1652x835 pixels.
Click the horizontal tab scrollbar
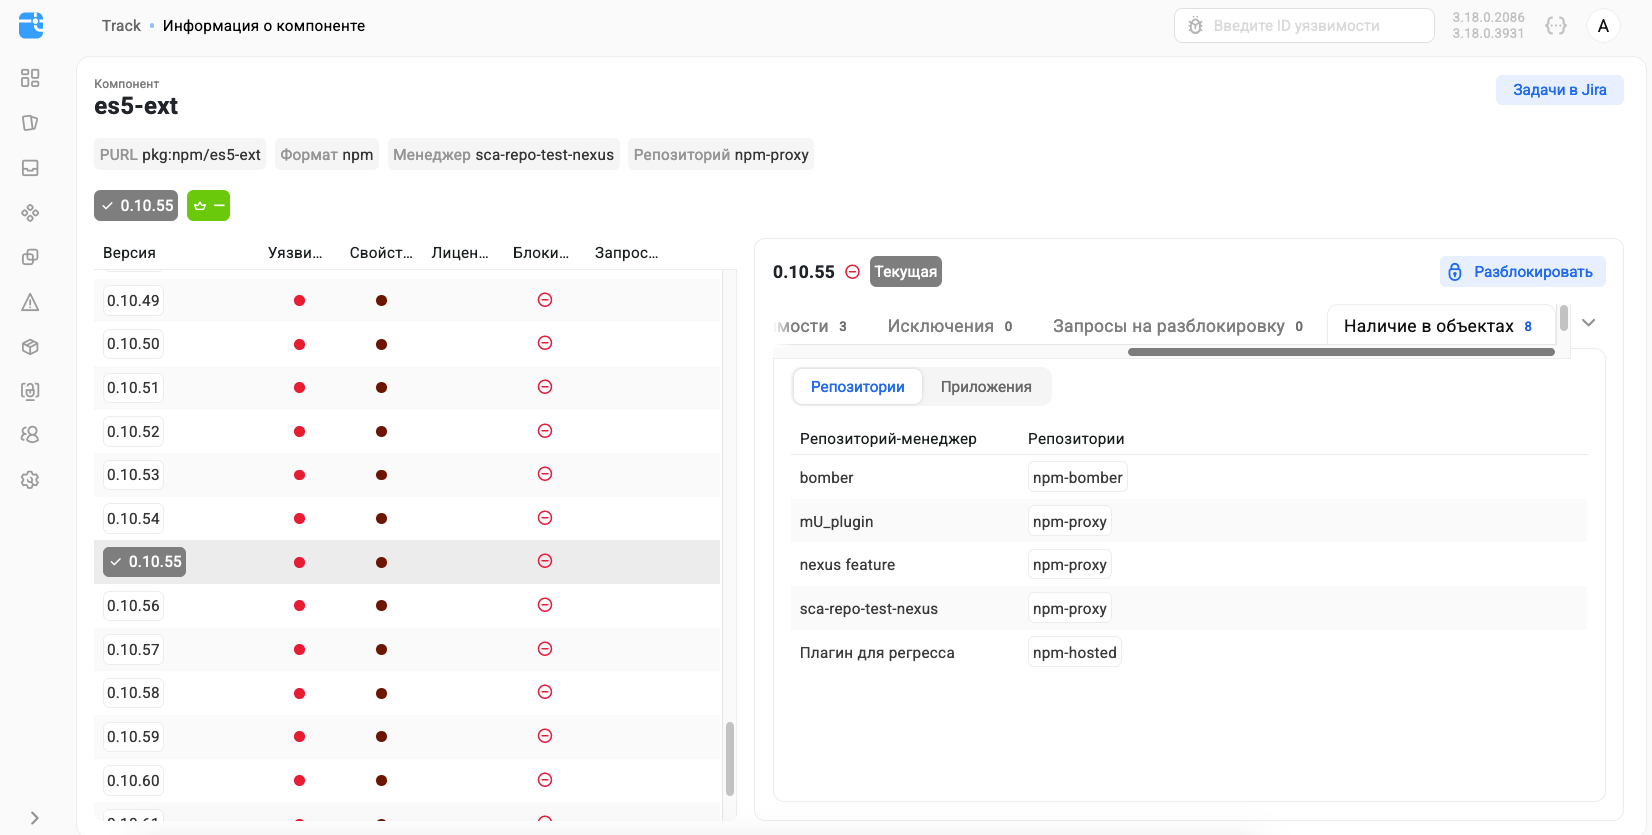[1341, 352]
